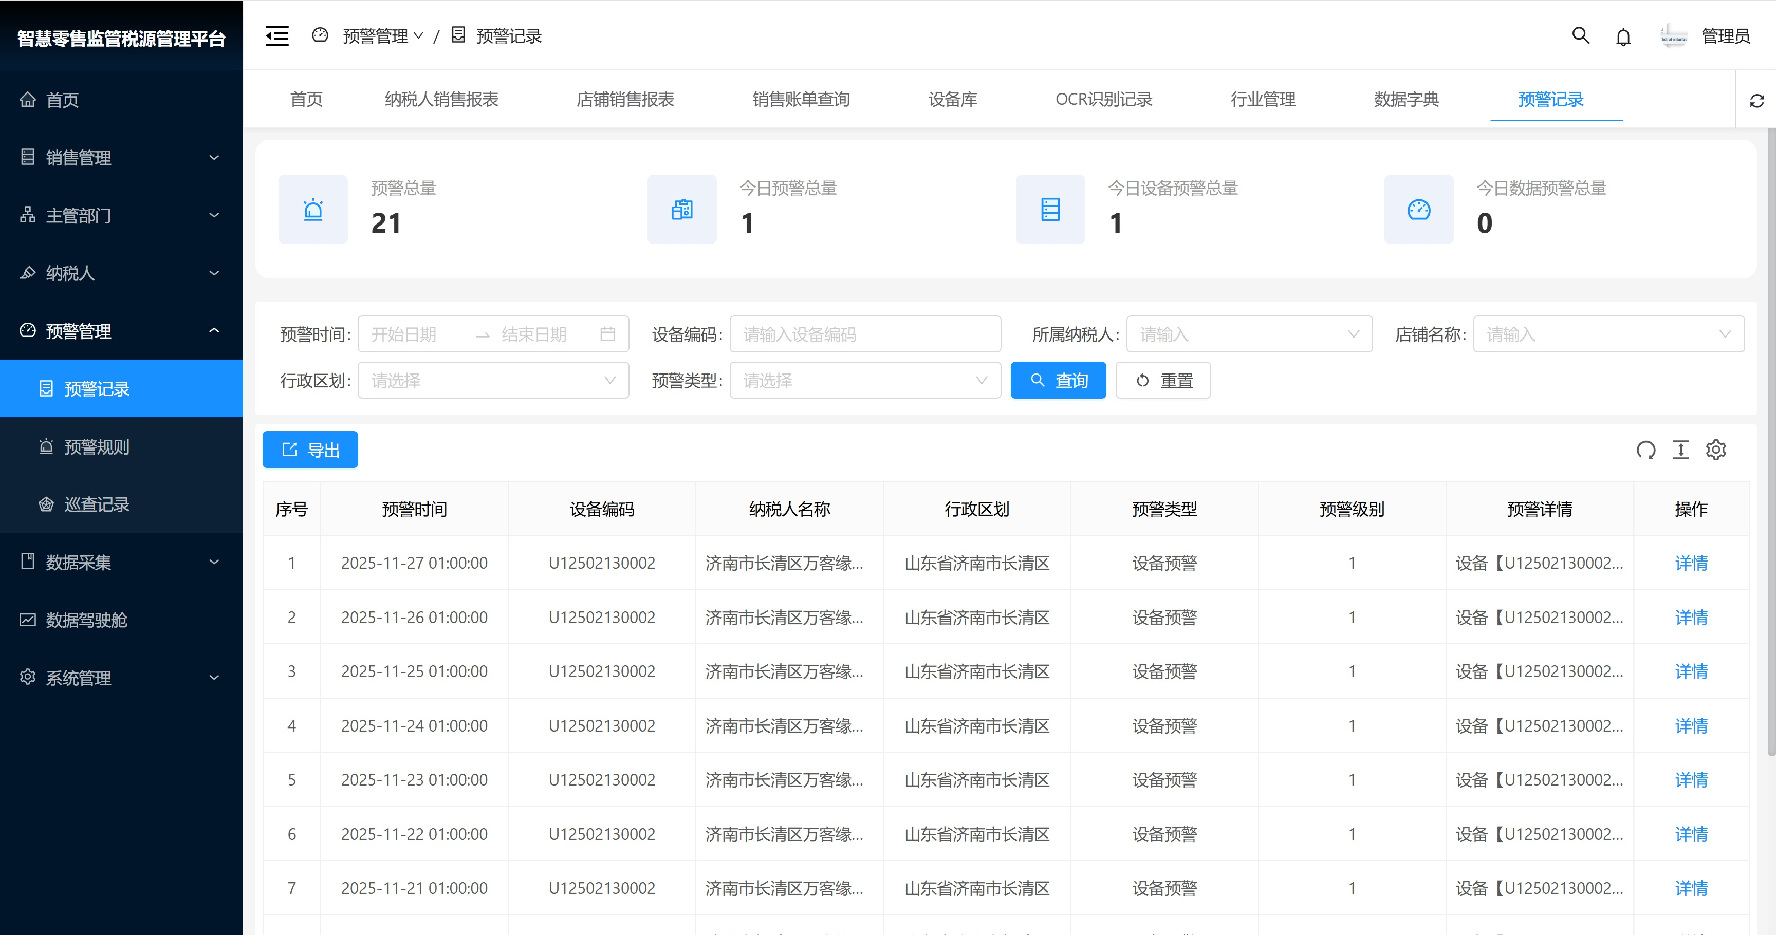Open table column settings gear icon
The image size is (1776, 935).
[1716, 450]
